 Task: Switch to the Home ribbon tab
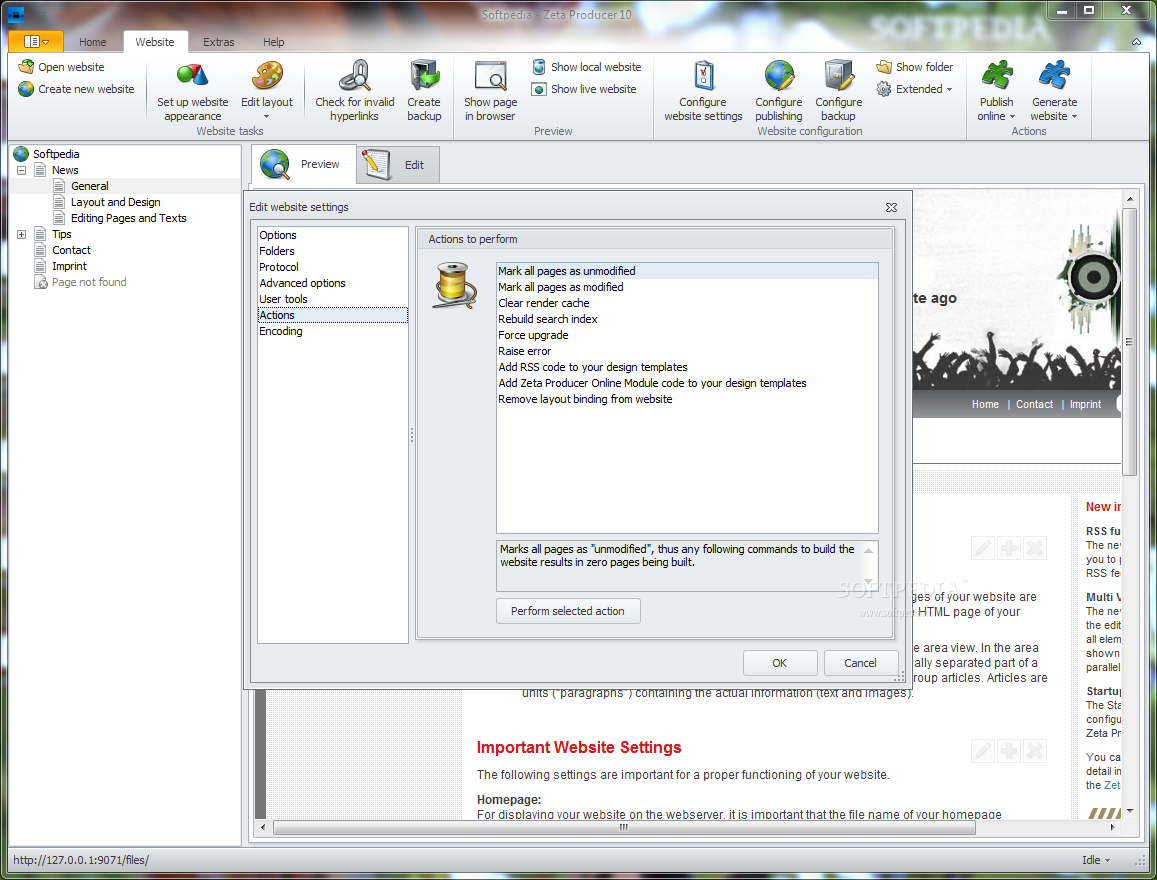click(92, 42)
